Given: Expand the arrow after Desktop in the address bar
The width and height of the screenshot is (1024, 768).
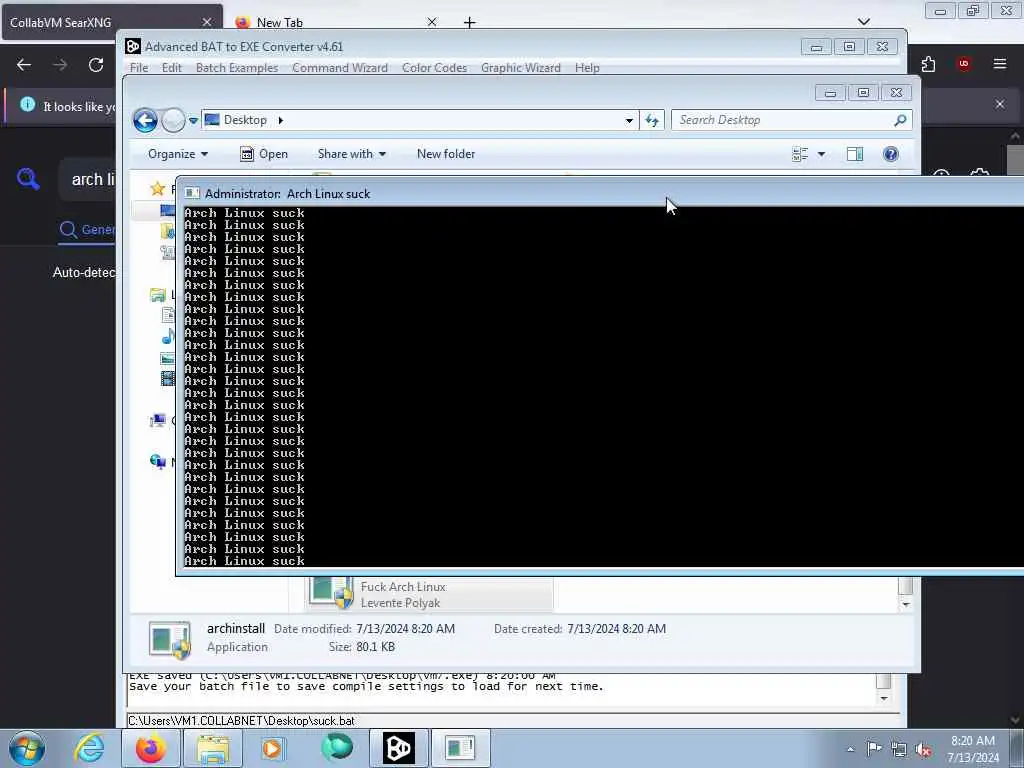Looking at the screenshot, I should click(x=281, y=120).
